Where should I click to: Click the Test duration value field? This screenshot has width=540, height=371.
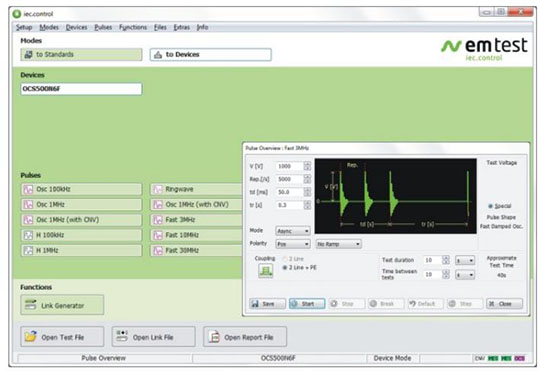coord(433,260)
